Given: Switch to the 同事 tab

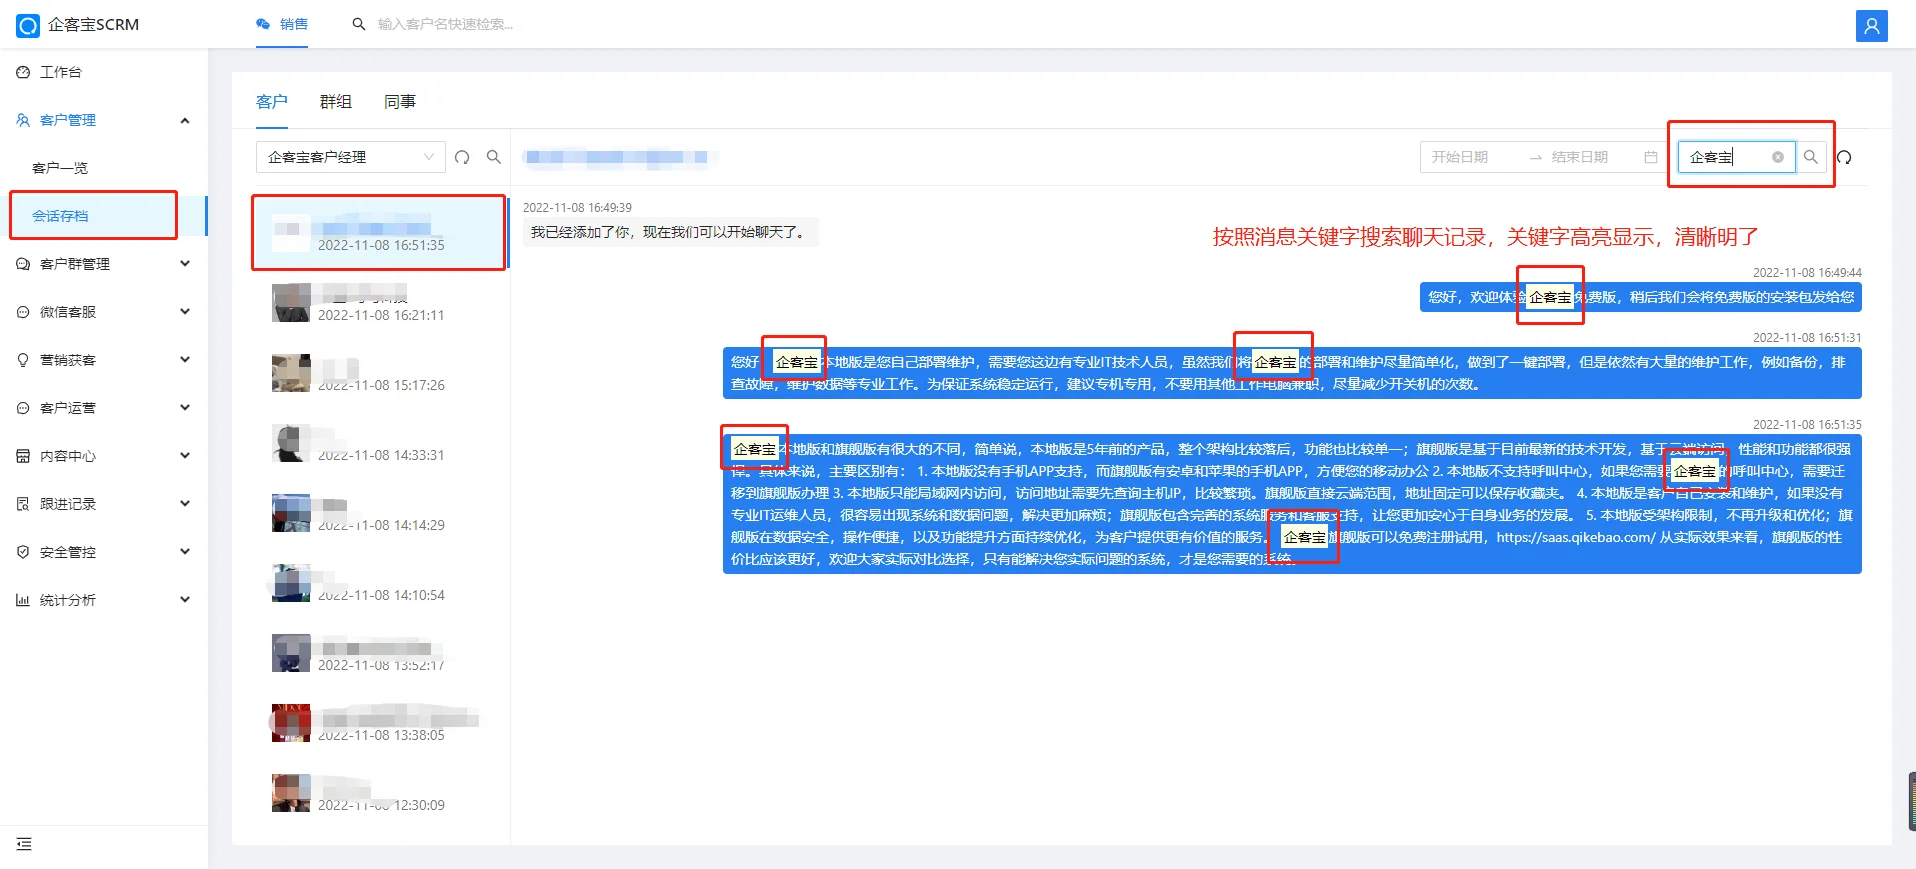Looking at the screenshot, I should [x=400, y=102].
